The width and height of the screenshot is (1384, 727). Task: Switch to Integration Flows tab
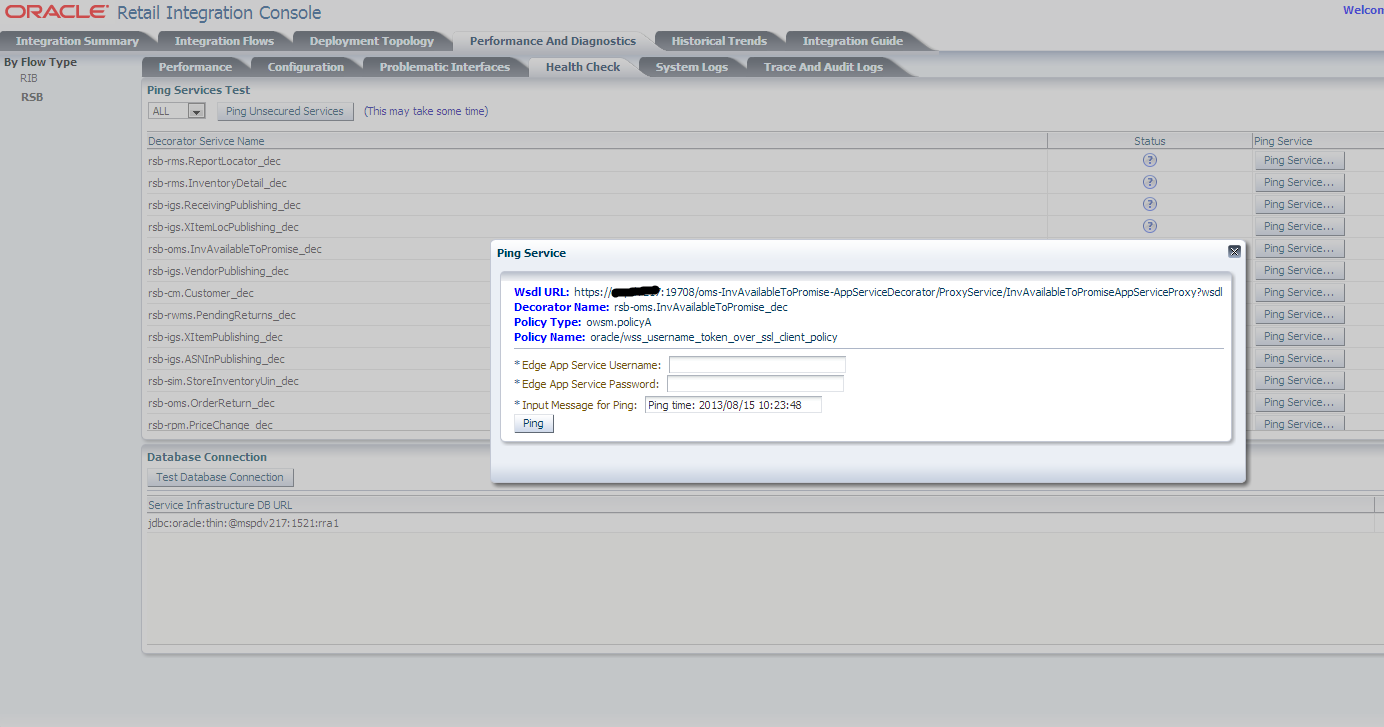point(224,41)
